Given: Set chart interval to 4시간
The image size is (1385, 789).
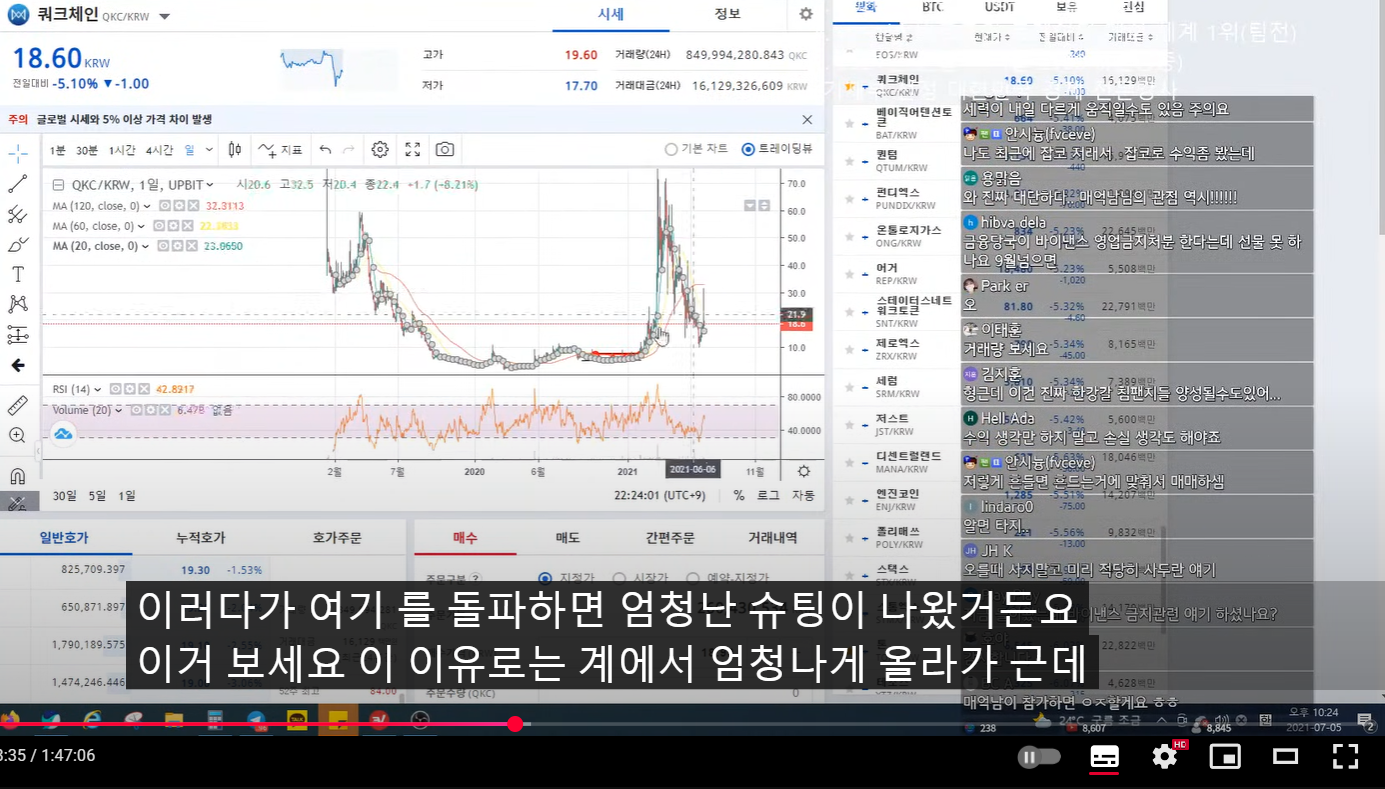Looking at the screenshot, I should 159,150.
